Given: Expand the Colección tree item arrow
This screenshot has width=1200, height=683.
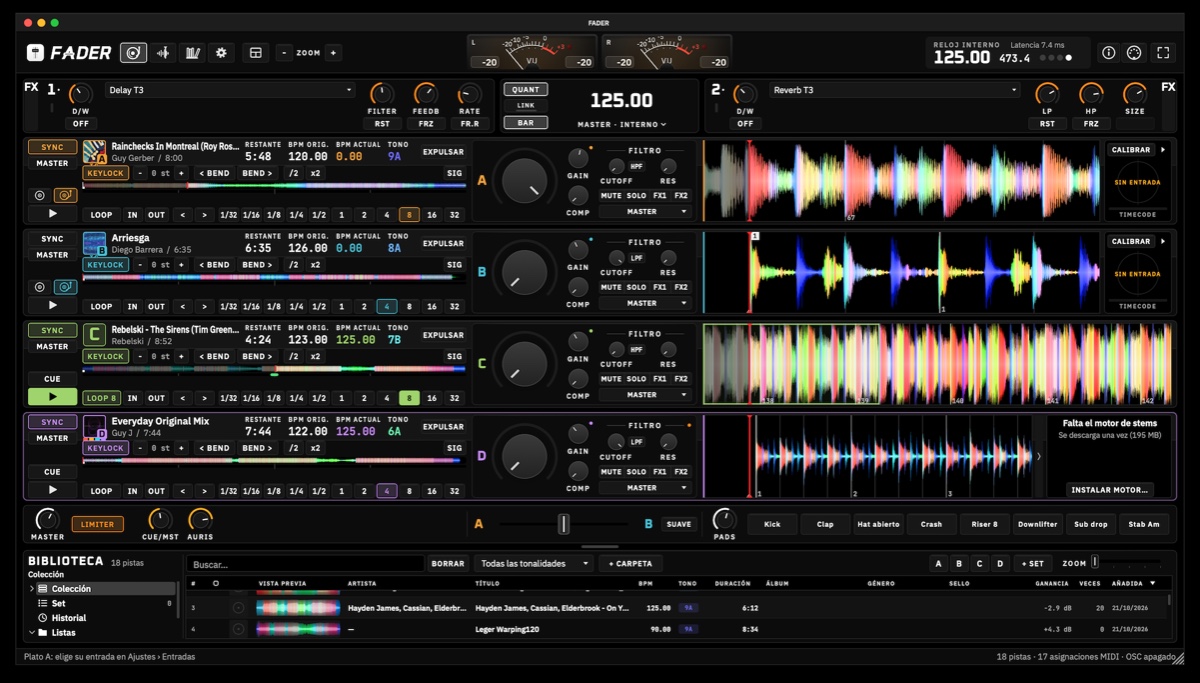Looking at the screenshot, I should [x=32, y=589].
